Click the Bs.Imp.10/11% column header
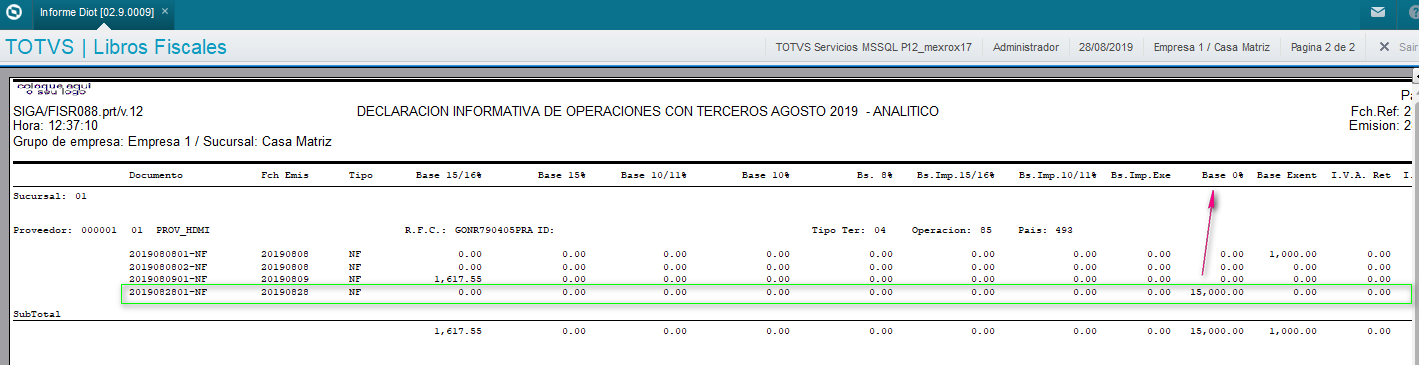 coord(1058,175)
